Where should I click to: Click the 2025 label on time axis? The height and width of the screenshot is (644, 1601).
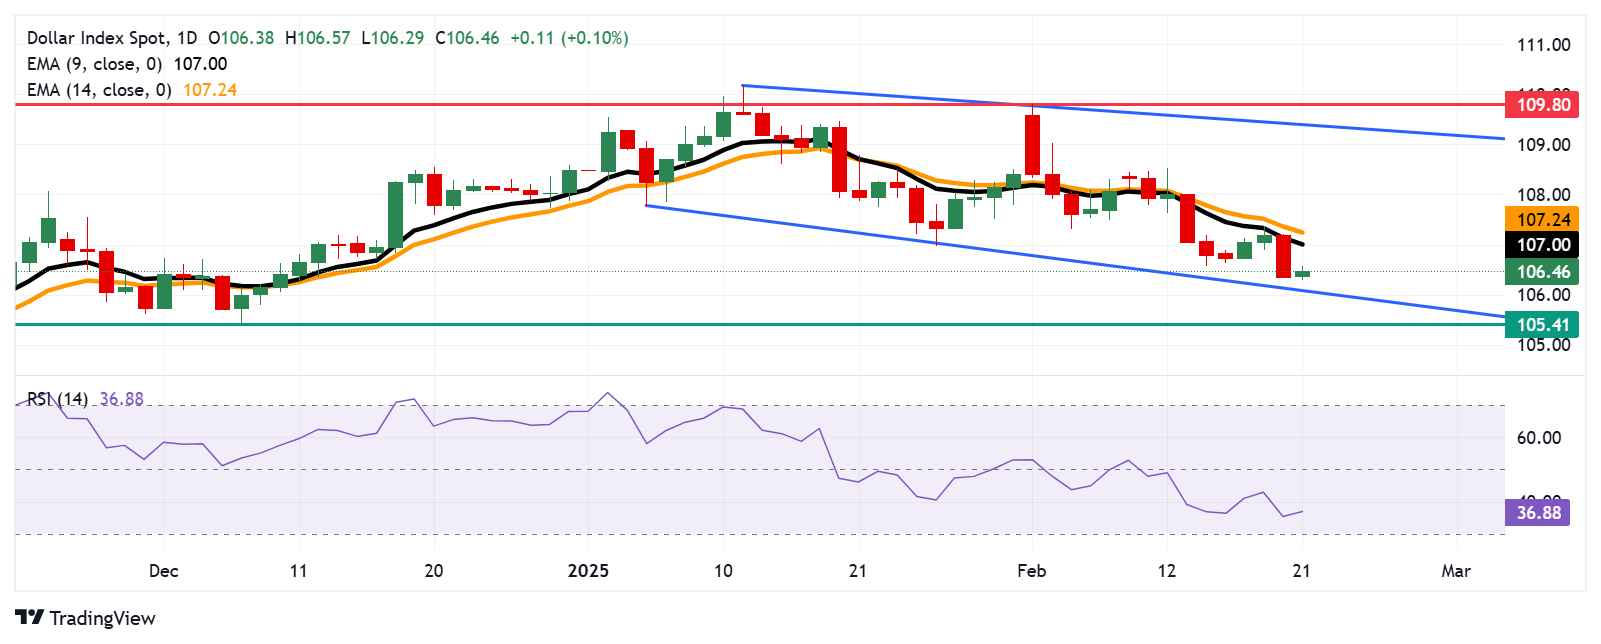point(588,571)
